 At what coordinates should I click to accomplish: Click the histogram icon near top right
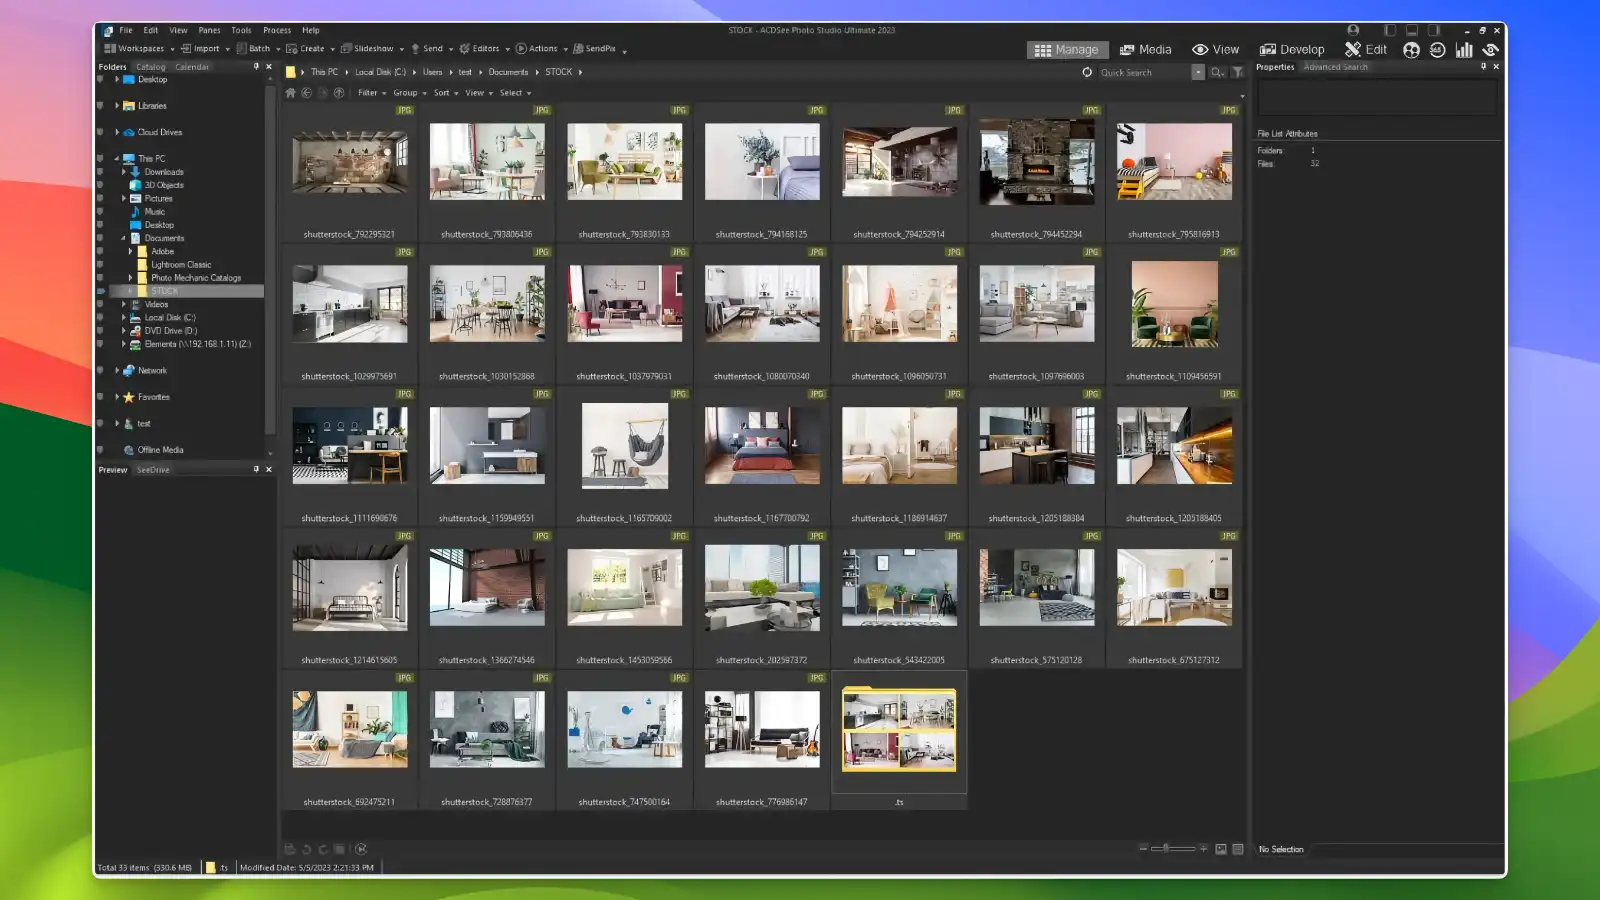tap(1464, 49)
